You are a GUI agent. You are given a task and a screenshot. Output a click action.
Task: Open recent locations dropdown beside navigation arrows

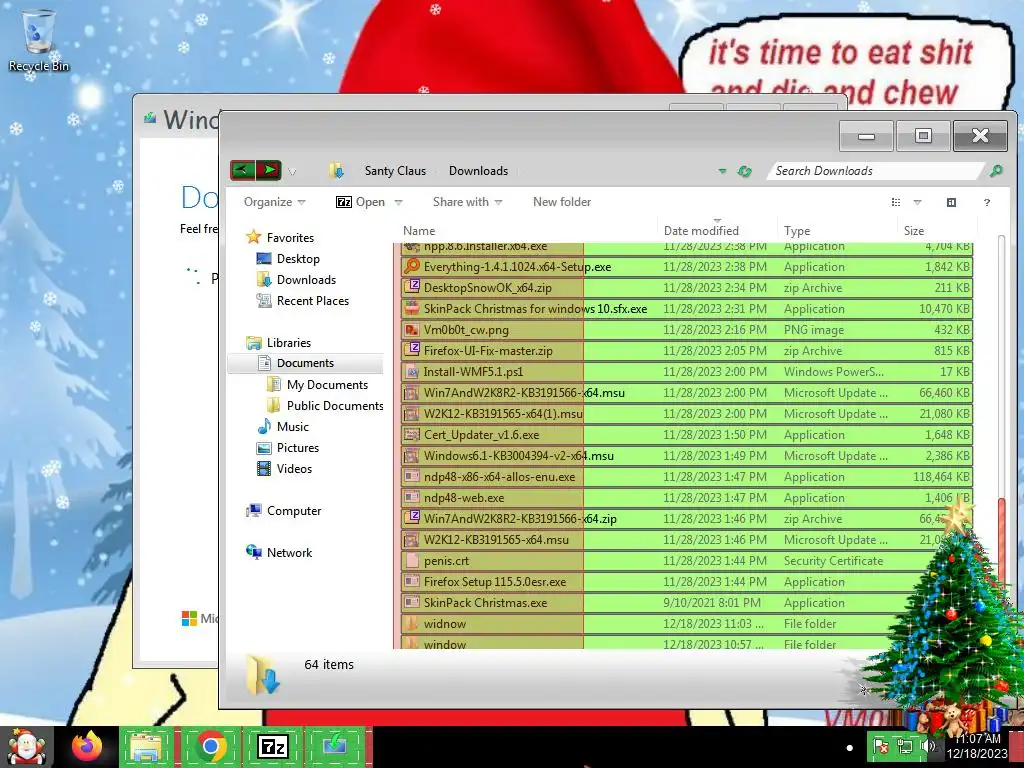click(292, 172)
